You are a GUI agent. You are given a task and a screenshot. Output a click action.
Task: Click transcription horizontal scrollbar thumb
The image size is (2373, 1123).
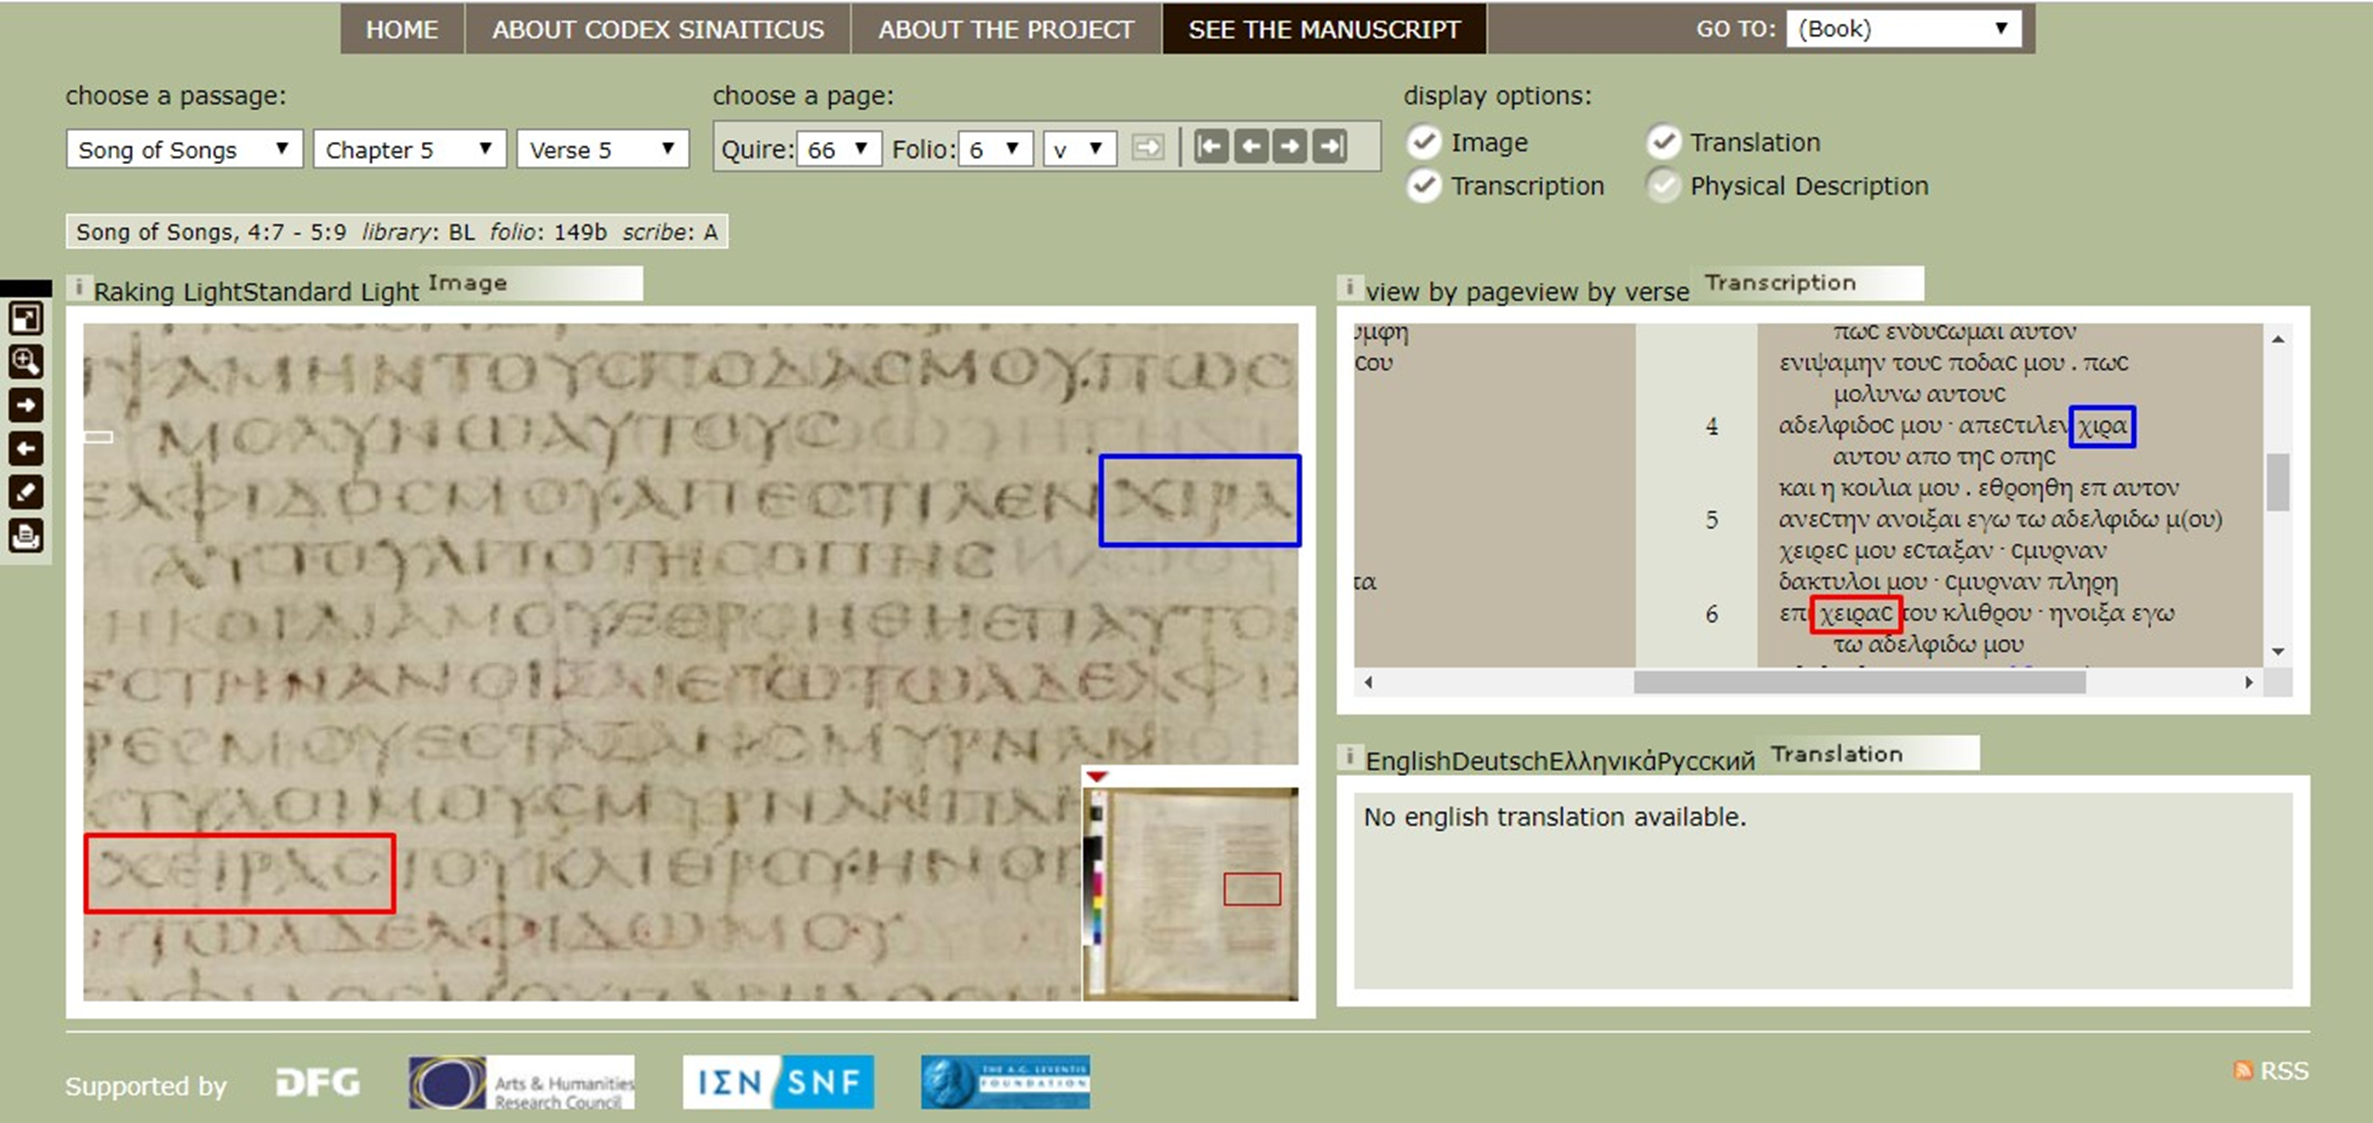tap(1859, 682)
